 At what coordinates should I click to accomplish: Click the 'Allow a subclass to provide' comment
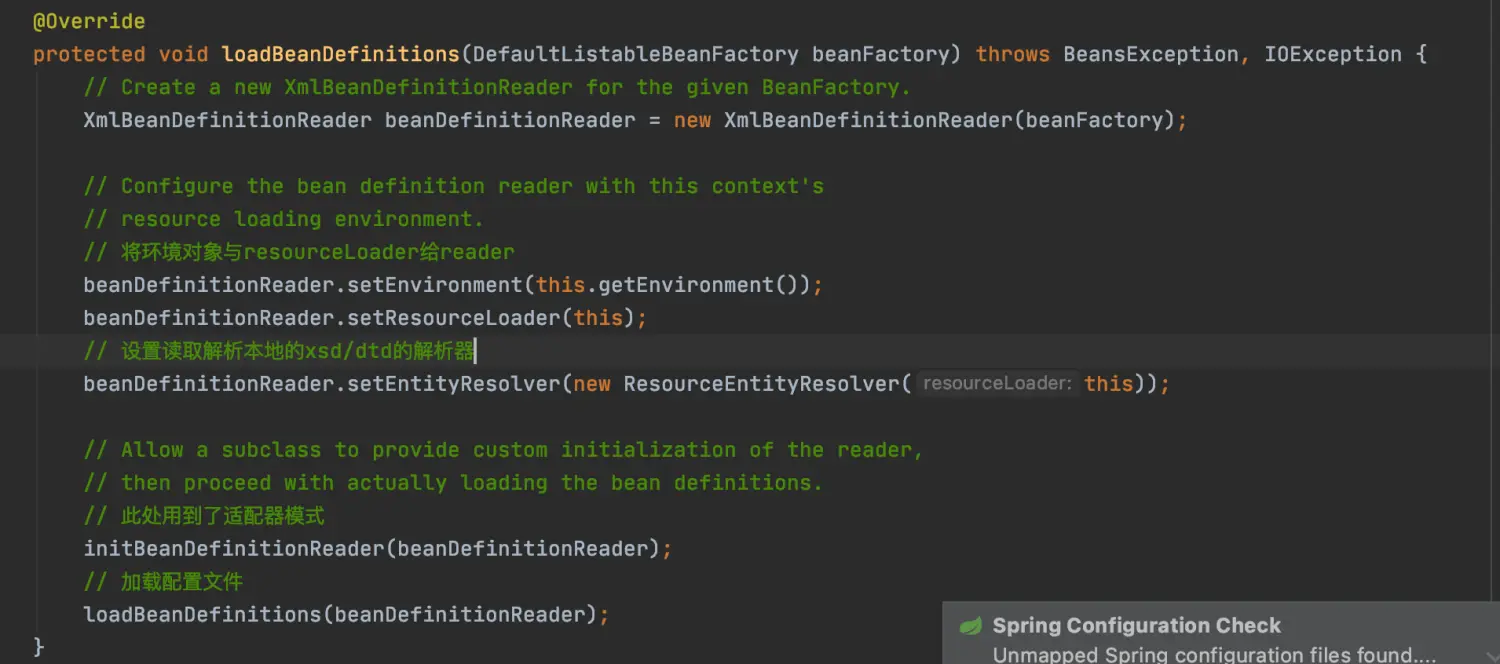(503, 450)
